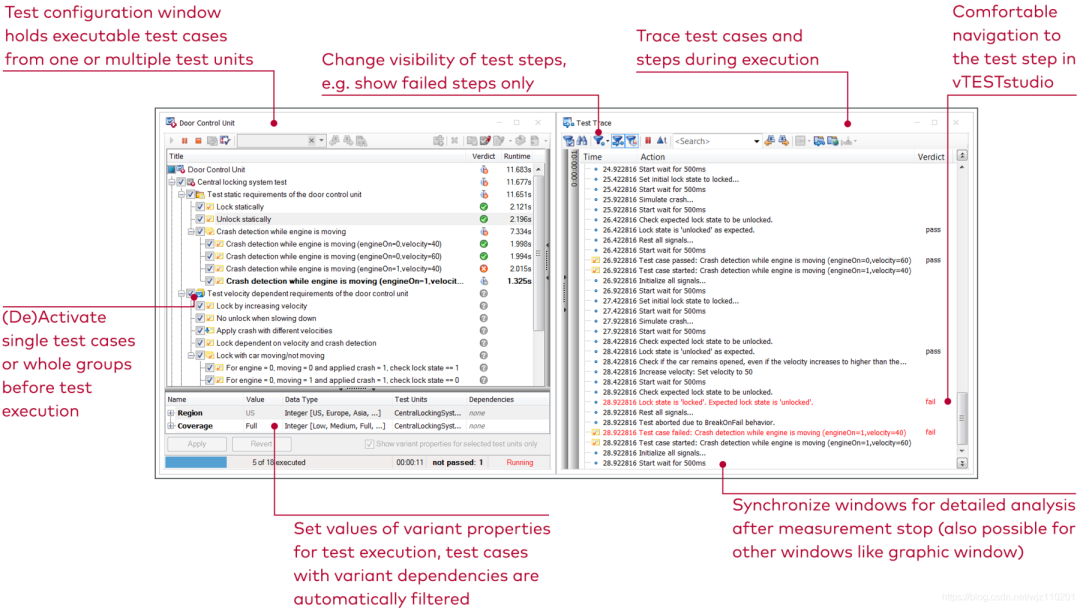Collapse Test velocity dependent requirements group
Viewport: 1080px width, 608px height.
tap(182, 293)
